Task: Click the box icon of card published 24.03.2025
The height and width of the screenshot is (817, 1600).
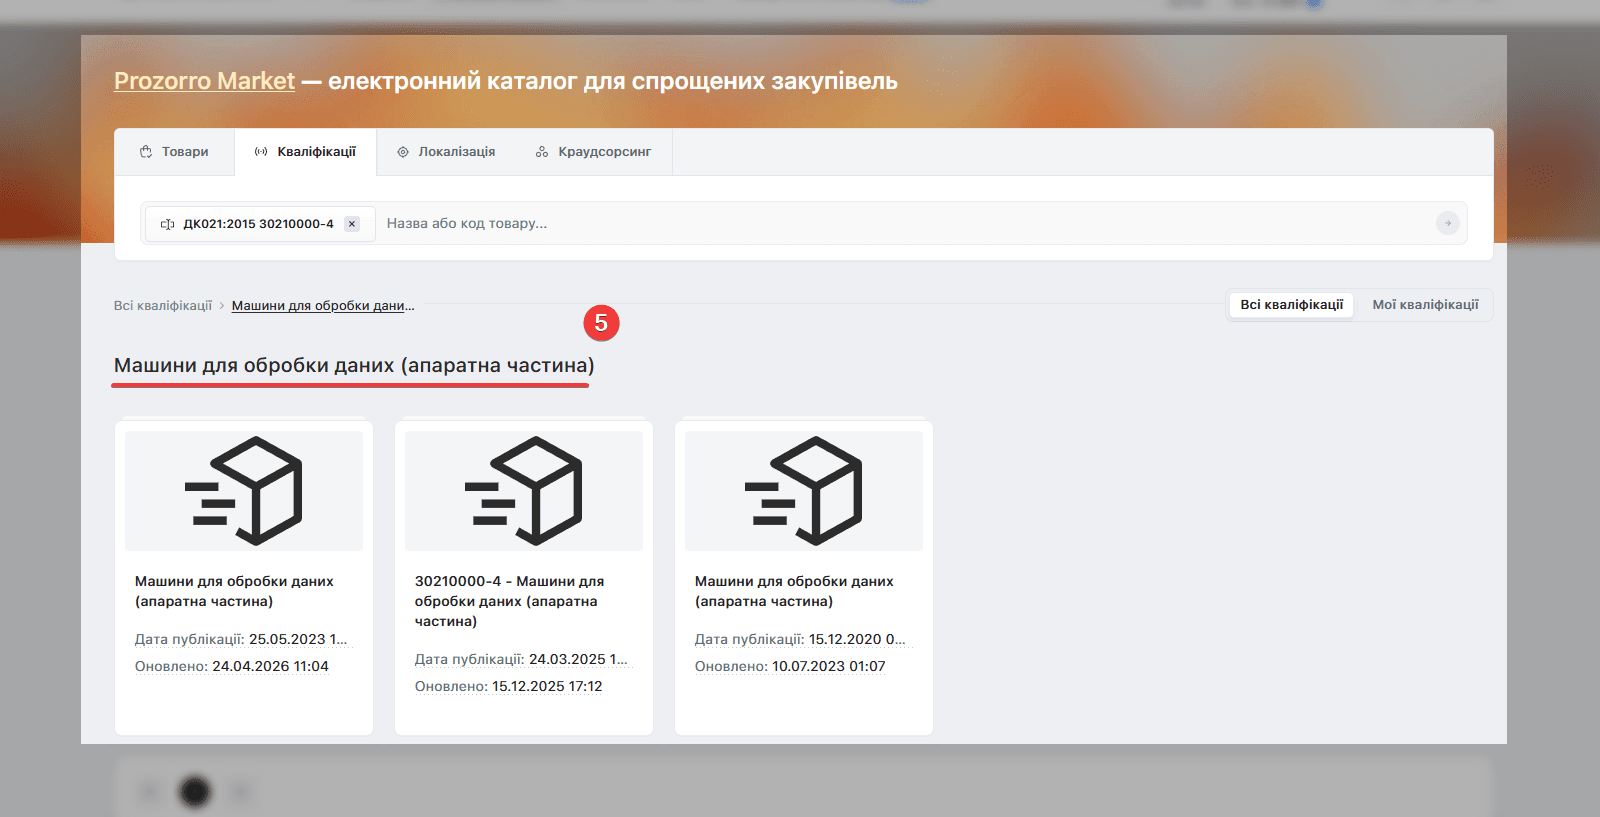Action: (524, 491)
